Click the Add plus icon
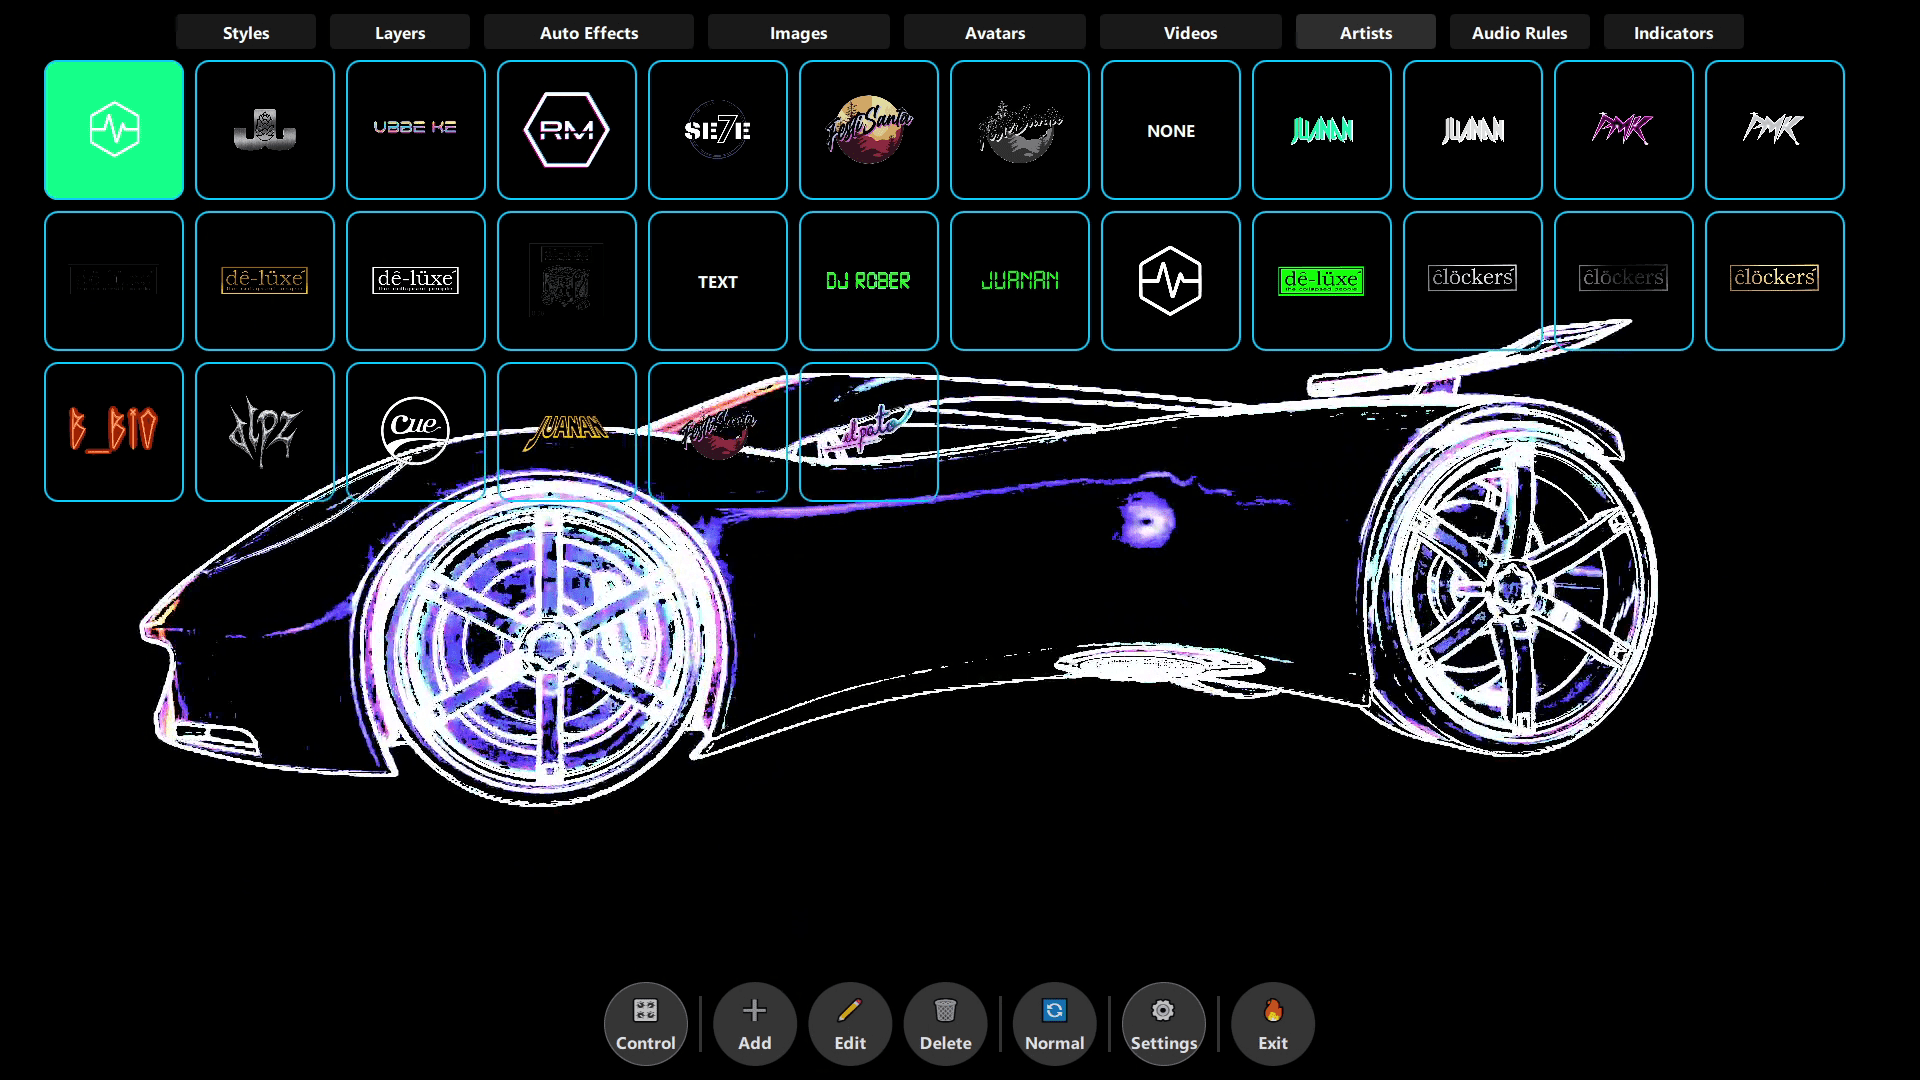Screen dimensions: 1920x1080 point(754,1022)
